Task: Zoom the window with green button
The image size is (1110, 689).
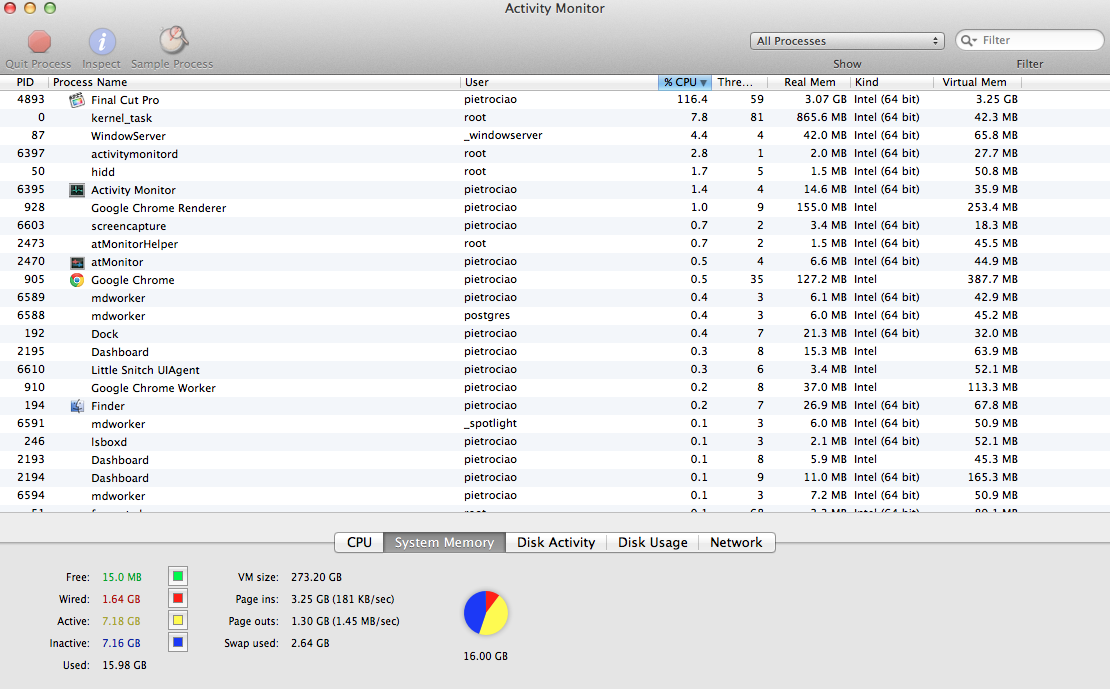Action: [50, 8]
